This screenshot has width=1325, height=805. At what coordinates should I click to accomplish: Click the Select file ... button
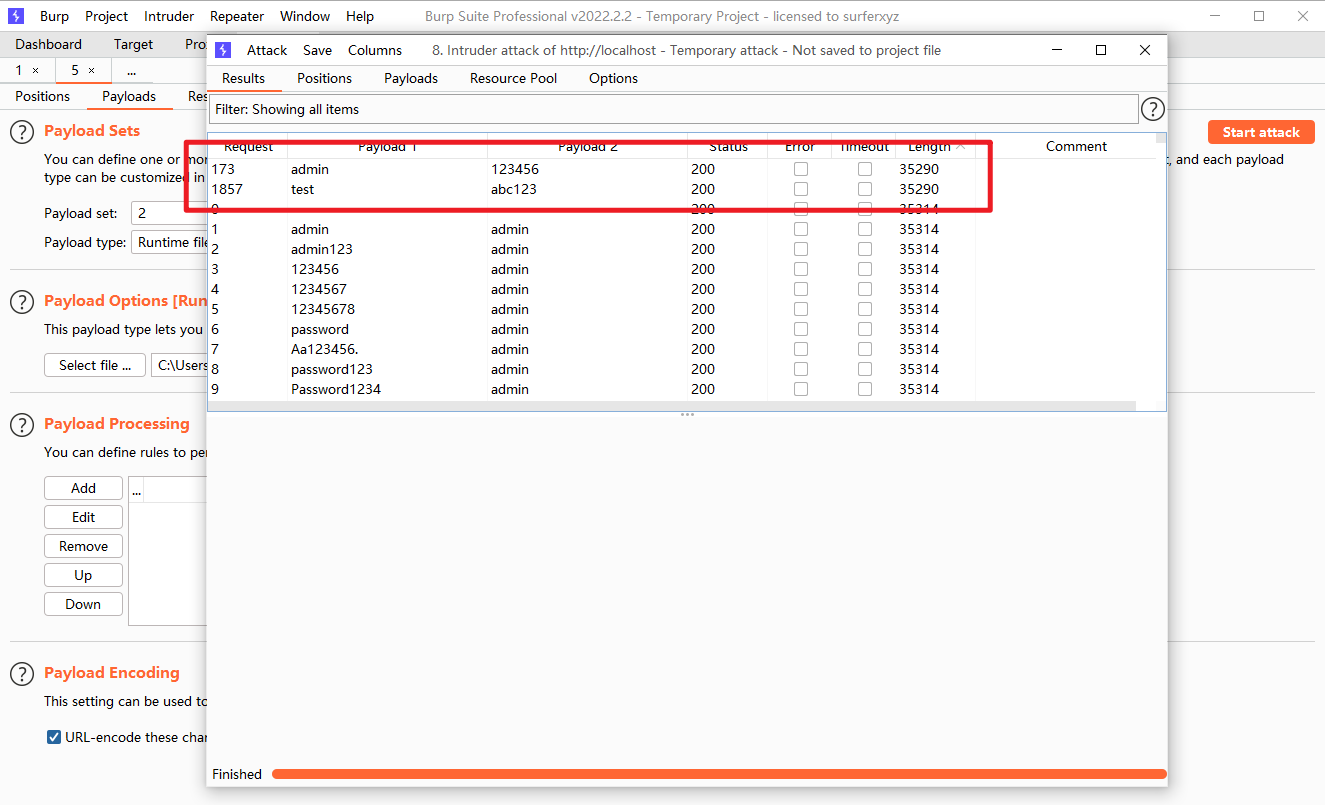95,365
